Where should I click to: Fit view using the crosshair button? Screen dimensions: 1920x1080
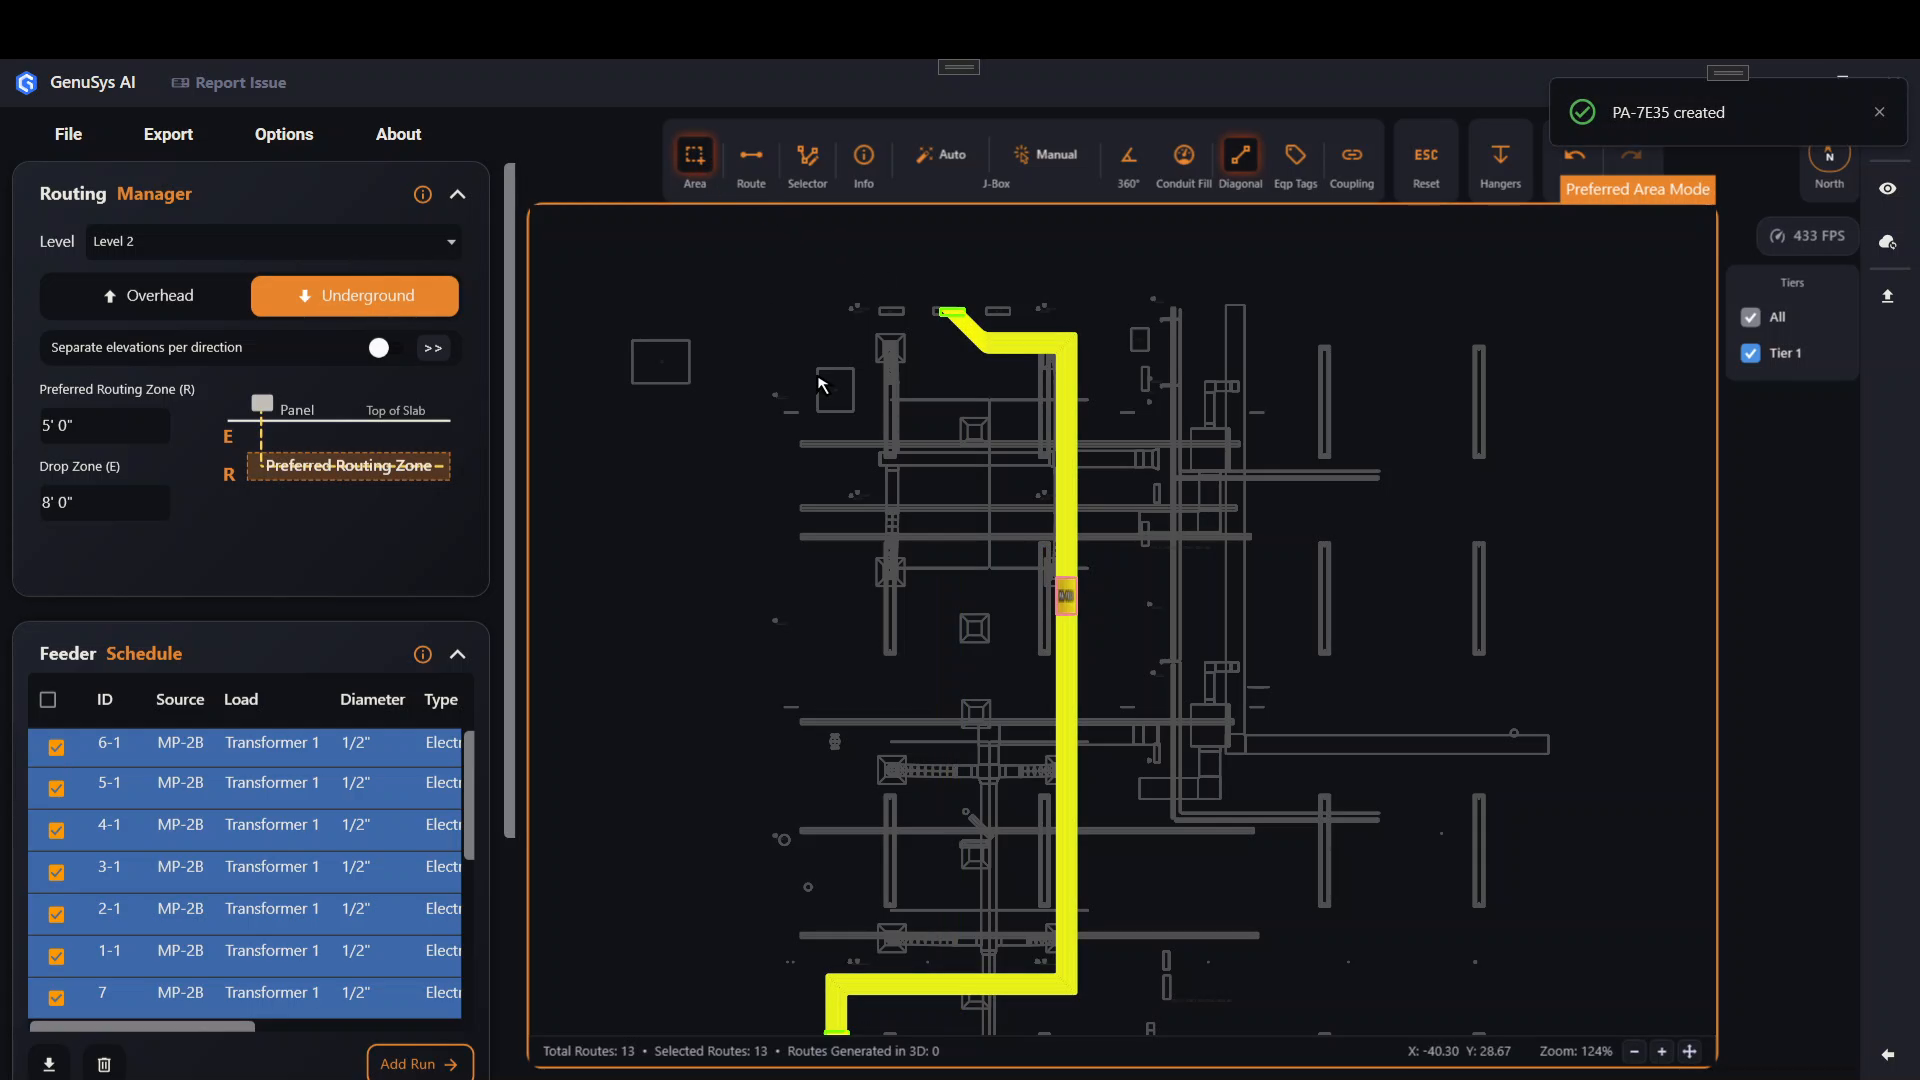point(1690,1051)
